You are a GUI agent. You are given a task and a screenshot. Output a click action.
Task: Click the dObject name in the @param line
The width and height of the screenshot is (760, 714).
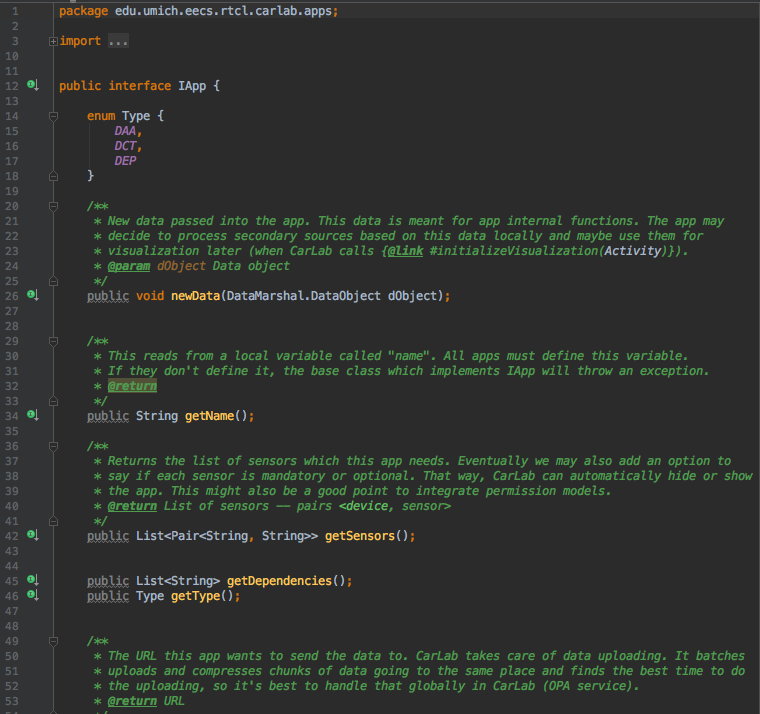coord(181,266)
